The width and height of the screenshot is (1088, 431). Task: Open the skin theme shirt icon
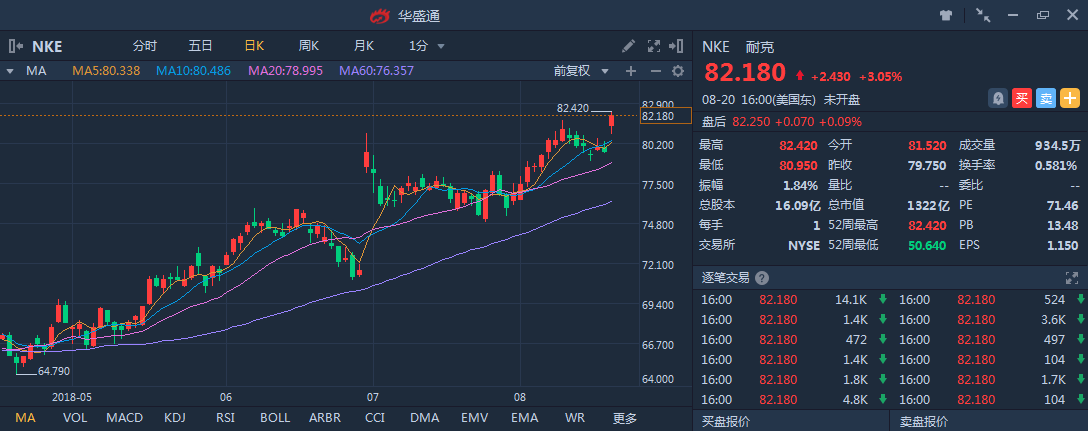[x=946, y=15]
